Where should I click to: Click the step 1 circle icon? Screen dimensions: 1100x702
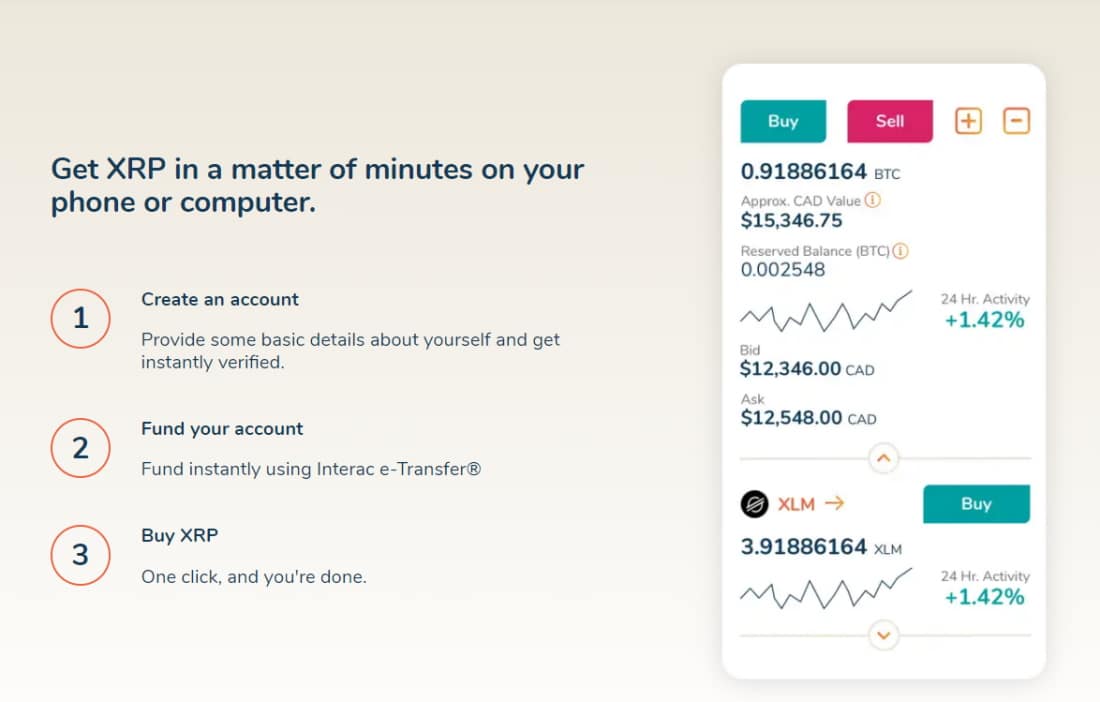[x=81, y=318]
